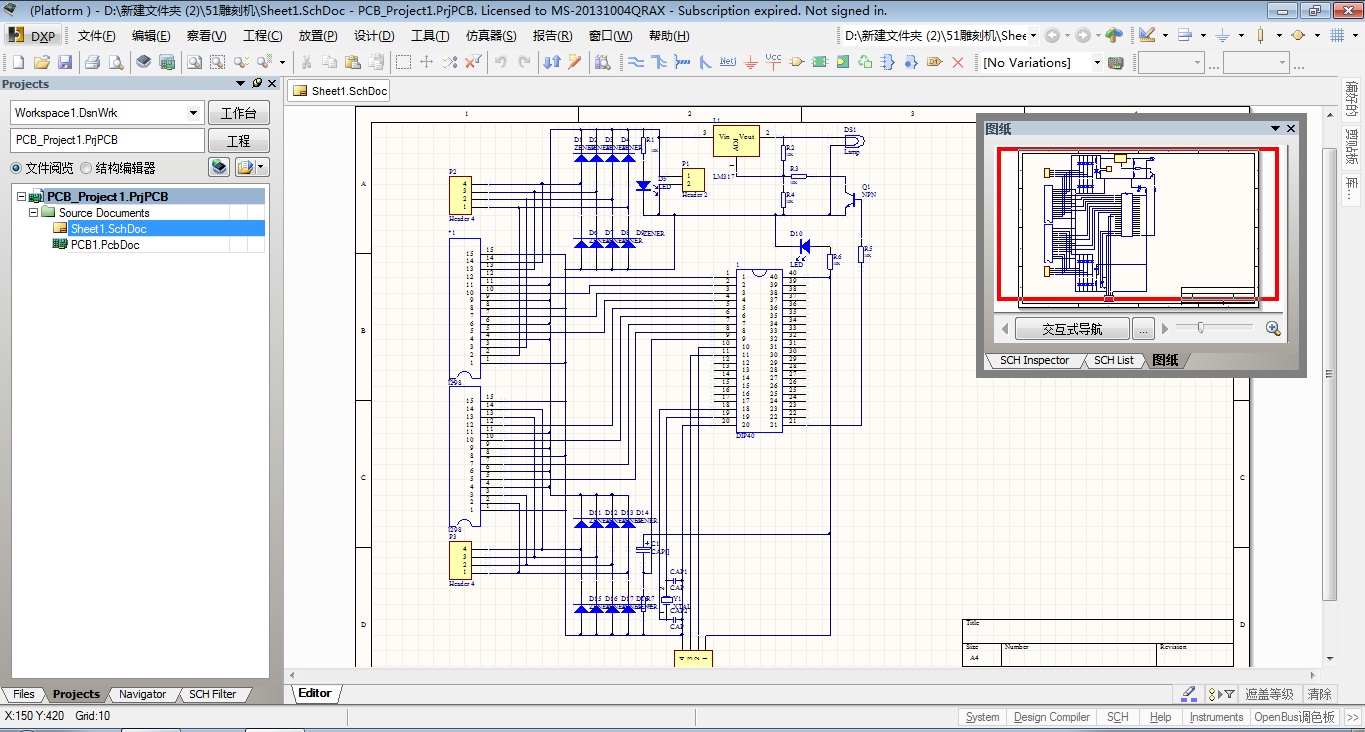Click the 清除 button above the status bar
This screenshot has width=1365, height=732.
1320,693
